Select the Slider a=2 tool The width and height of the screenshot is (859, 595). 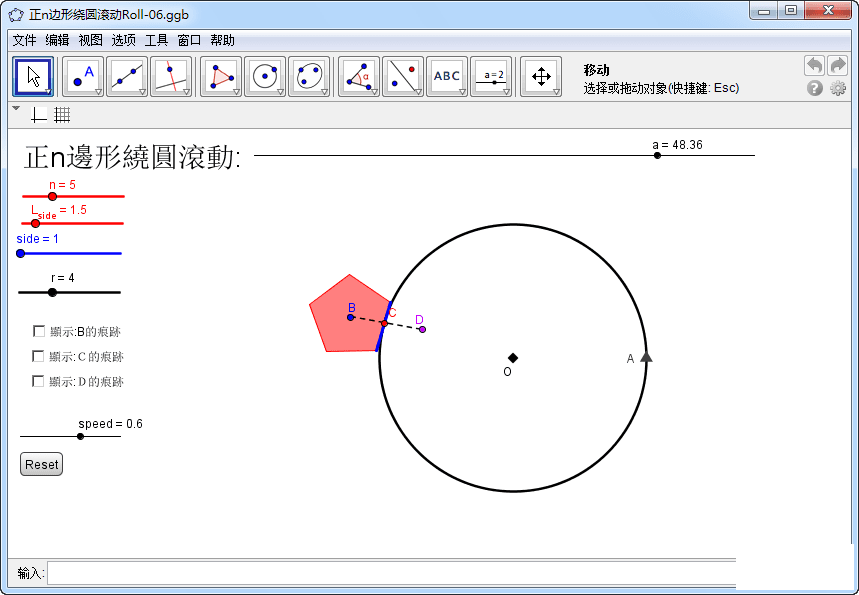point(491,77)
